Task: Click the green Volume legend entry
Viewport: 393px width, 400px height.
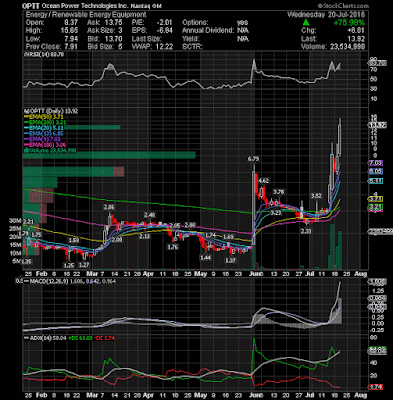Action: (50, 150)
